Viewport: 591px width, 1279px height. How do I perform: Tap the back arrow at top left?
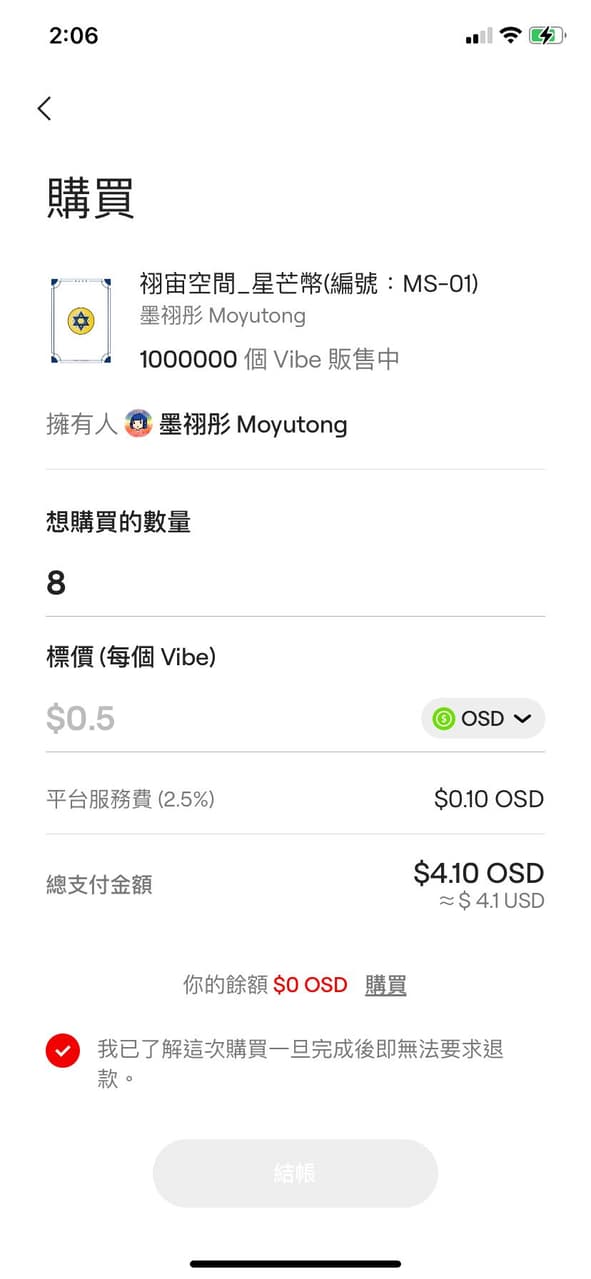coord(44,108)
